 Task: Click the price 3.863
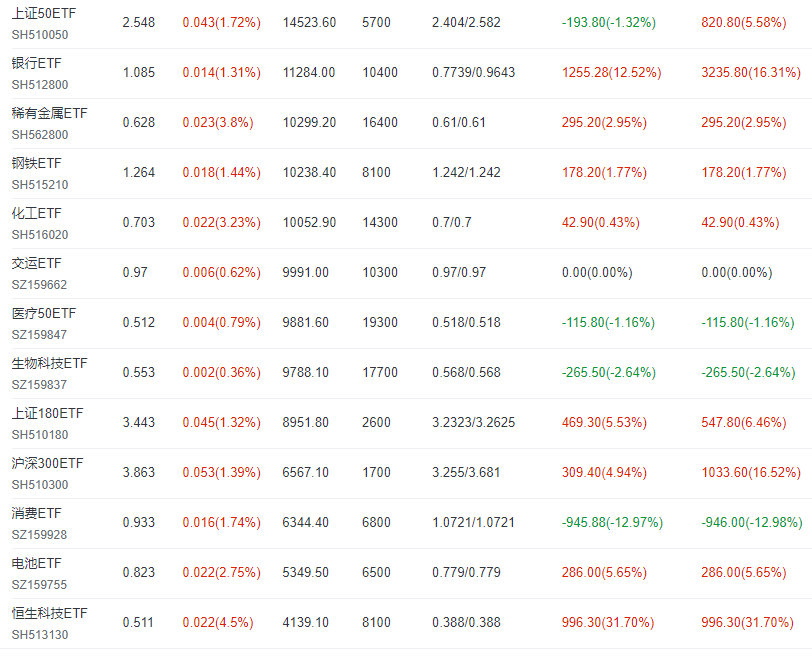tap(139, 473)
